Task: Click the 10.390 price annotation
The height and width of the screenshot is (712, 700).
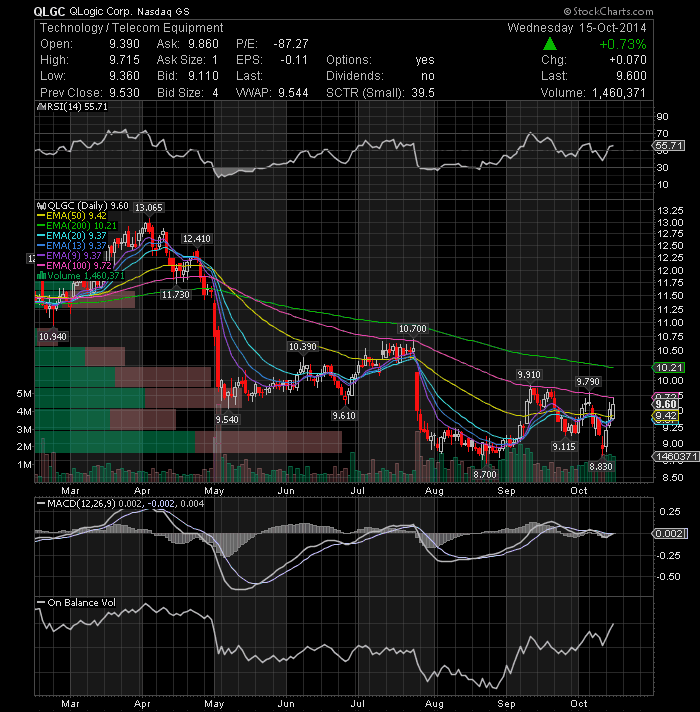Action: coord(303,346)
